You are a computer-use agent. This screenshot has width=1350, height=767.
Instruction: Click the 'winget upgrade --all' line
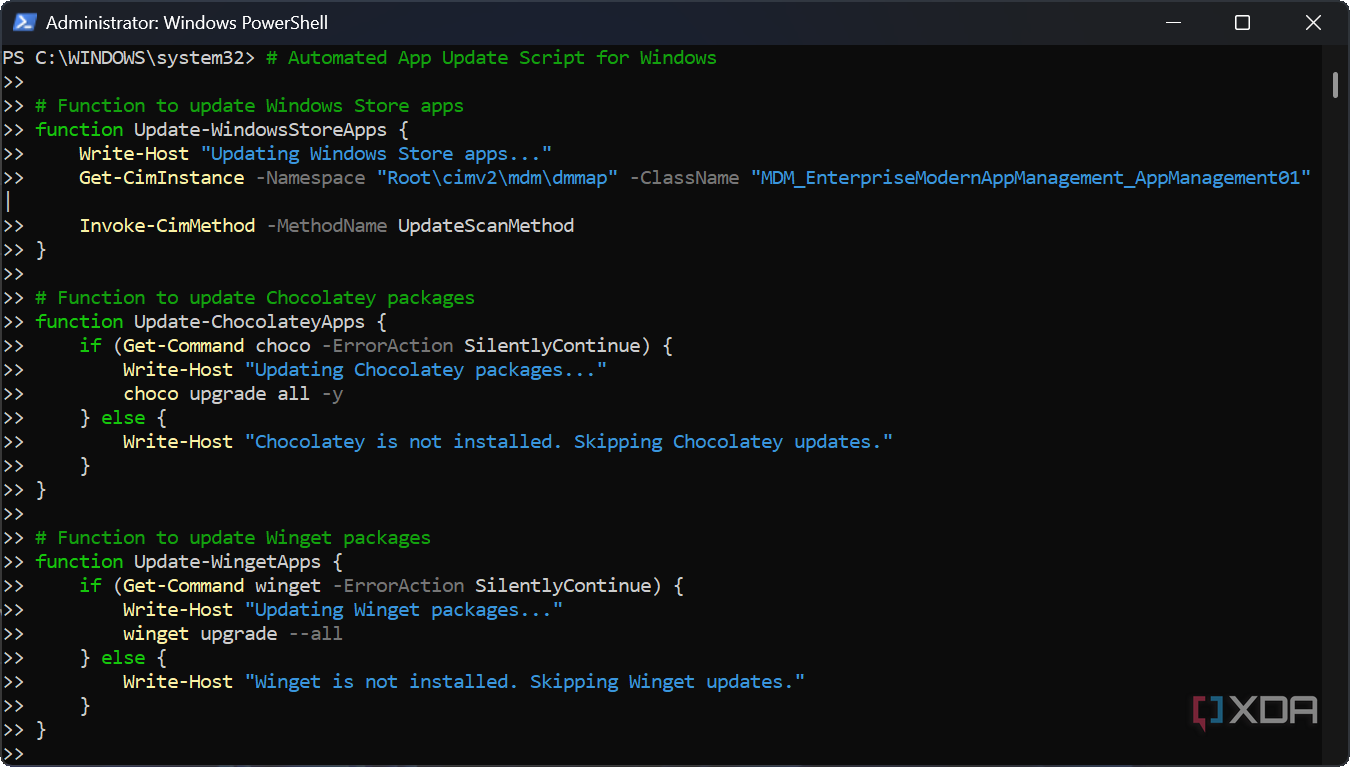click(233, 634)
